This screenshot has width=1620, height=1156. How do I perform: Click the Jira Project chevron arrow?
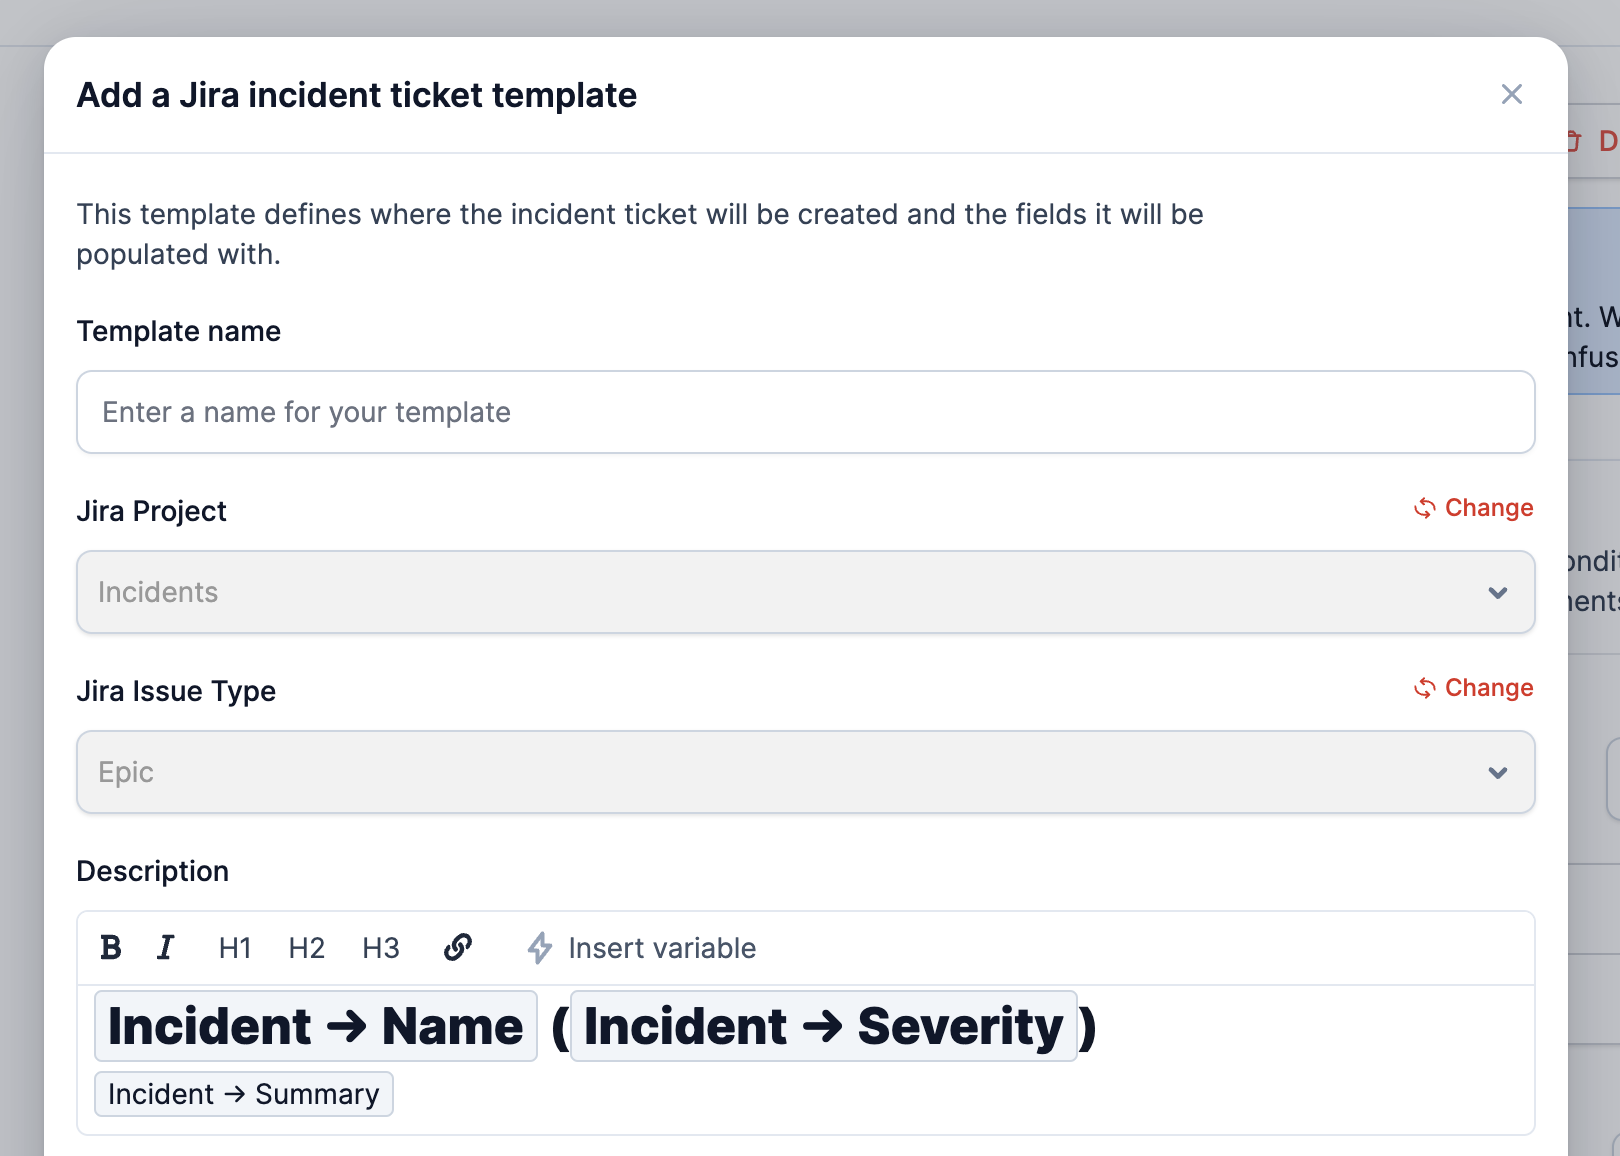tap(1497, 593)
